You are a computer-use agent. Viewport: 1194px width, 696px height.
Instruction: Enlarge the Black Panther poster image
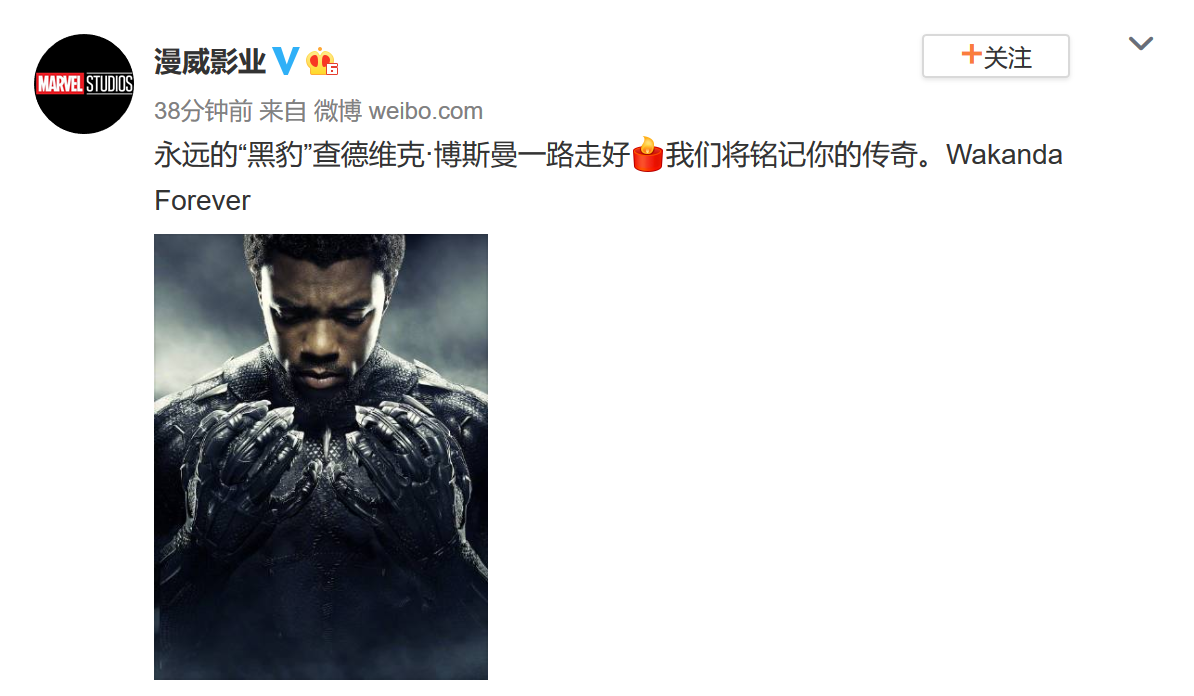(321, 457)
